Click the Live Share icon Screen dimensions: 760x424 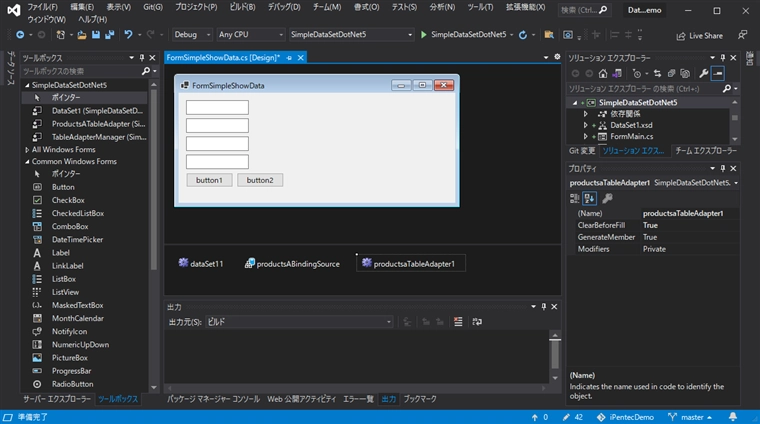[679, 35]
